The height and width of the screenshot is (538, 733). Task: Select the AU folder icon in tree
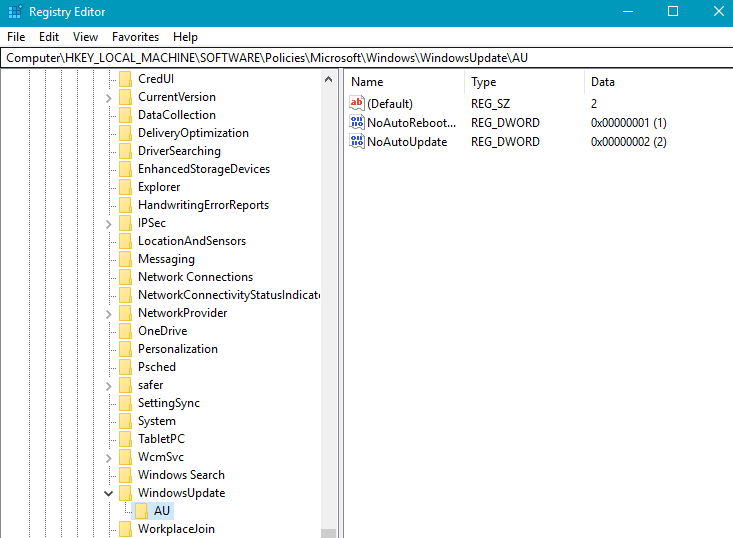[x=141, y=511]
